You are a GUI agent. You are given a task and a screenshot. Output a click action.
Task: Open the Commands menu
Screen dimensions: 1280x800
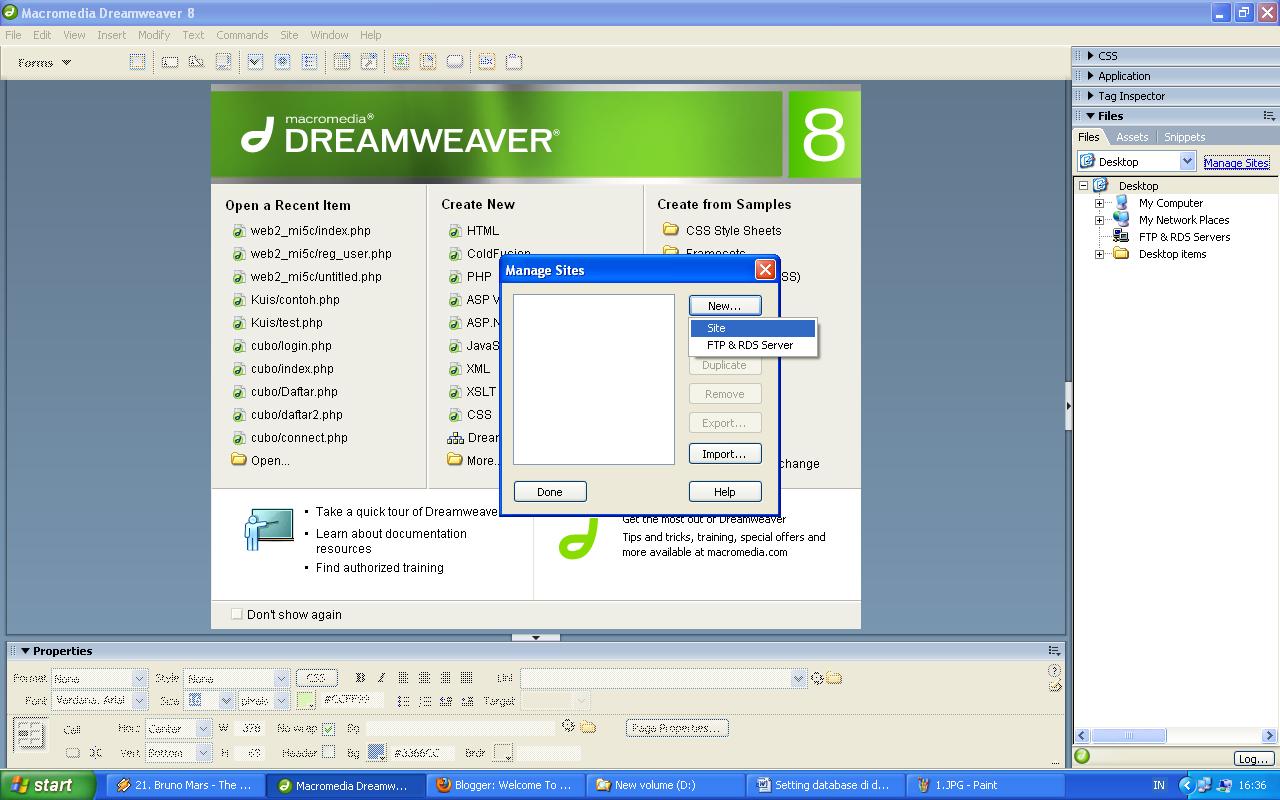242,35
